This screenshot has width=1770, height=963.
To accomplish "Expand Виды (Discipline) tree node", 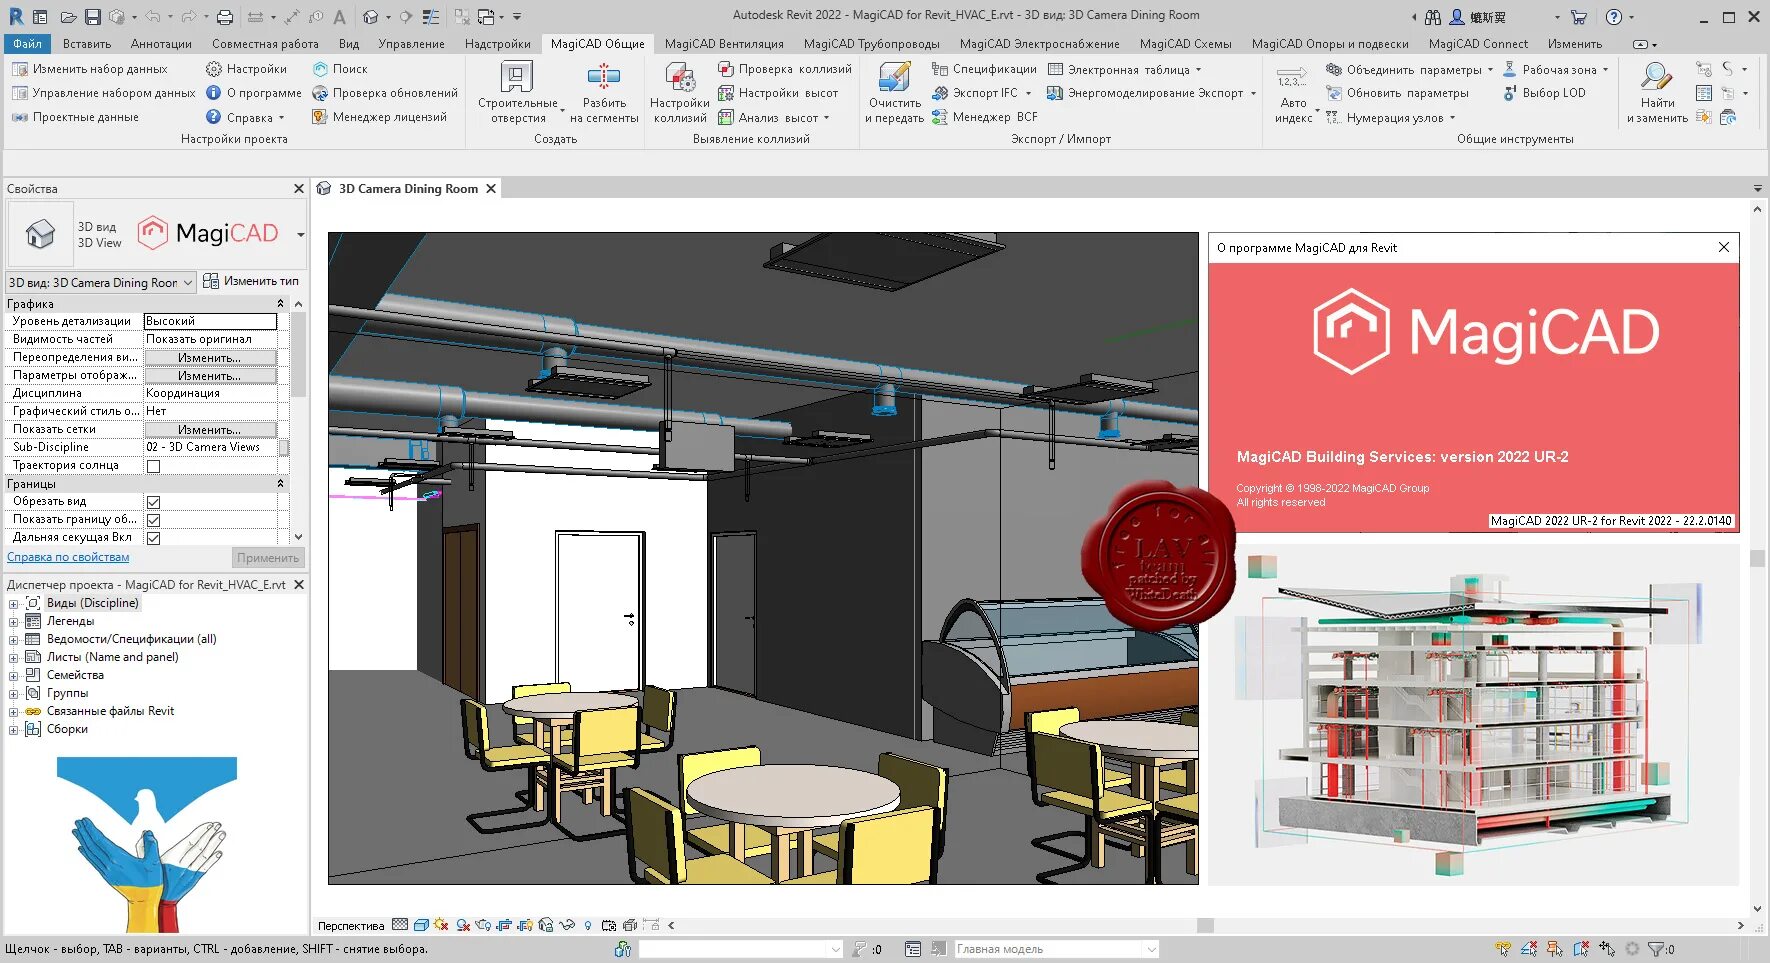I will pyautogui.click(x=14, y=604).
